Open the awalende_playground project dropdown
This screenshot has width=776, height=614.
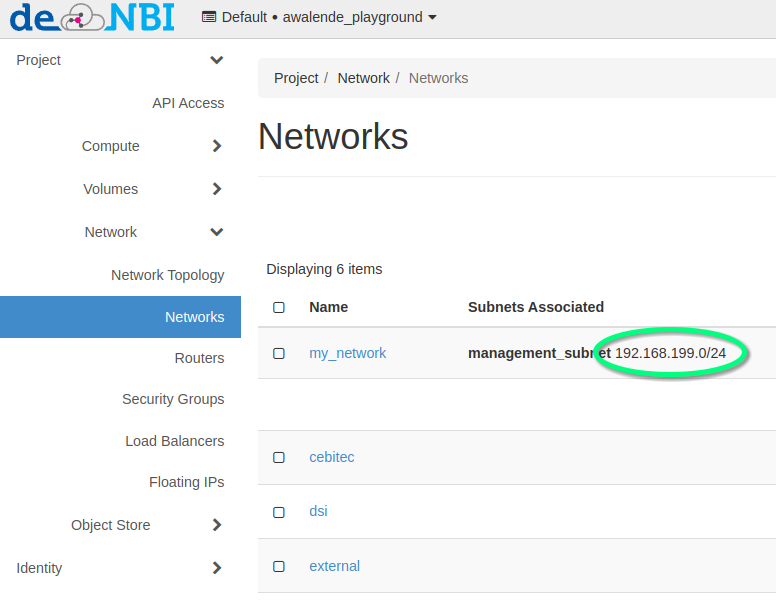[x=320, y=17]
